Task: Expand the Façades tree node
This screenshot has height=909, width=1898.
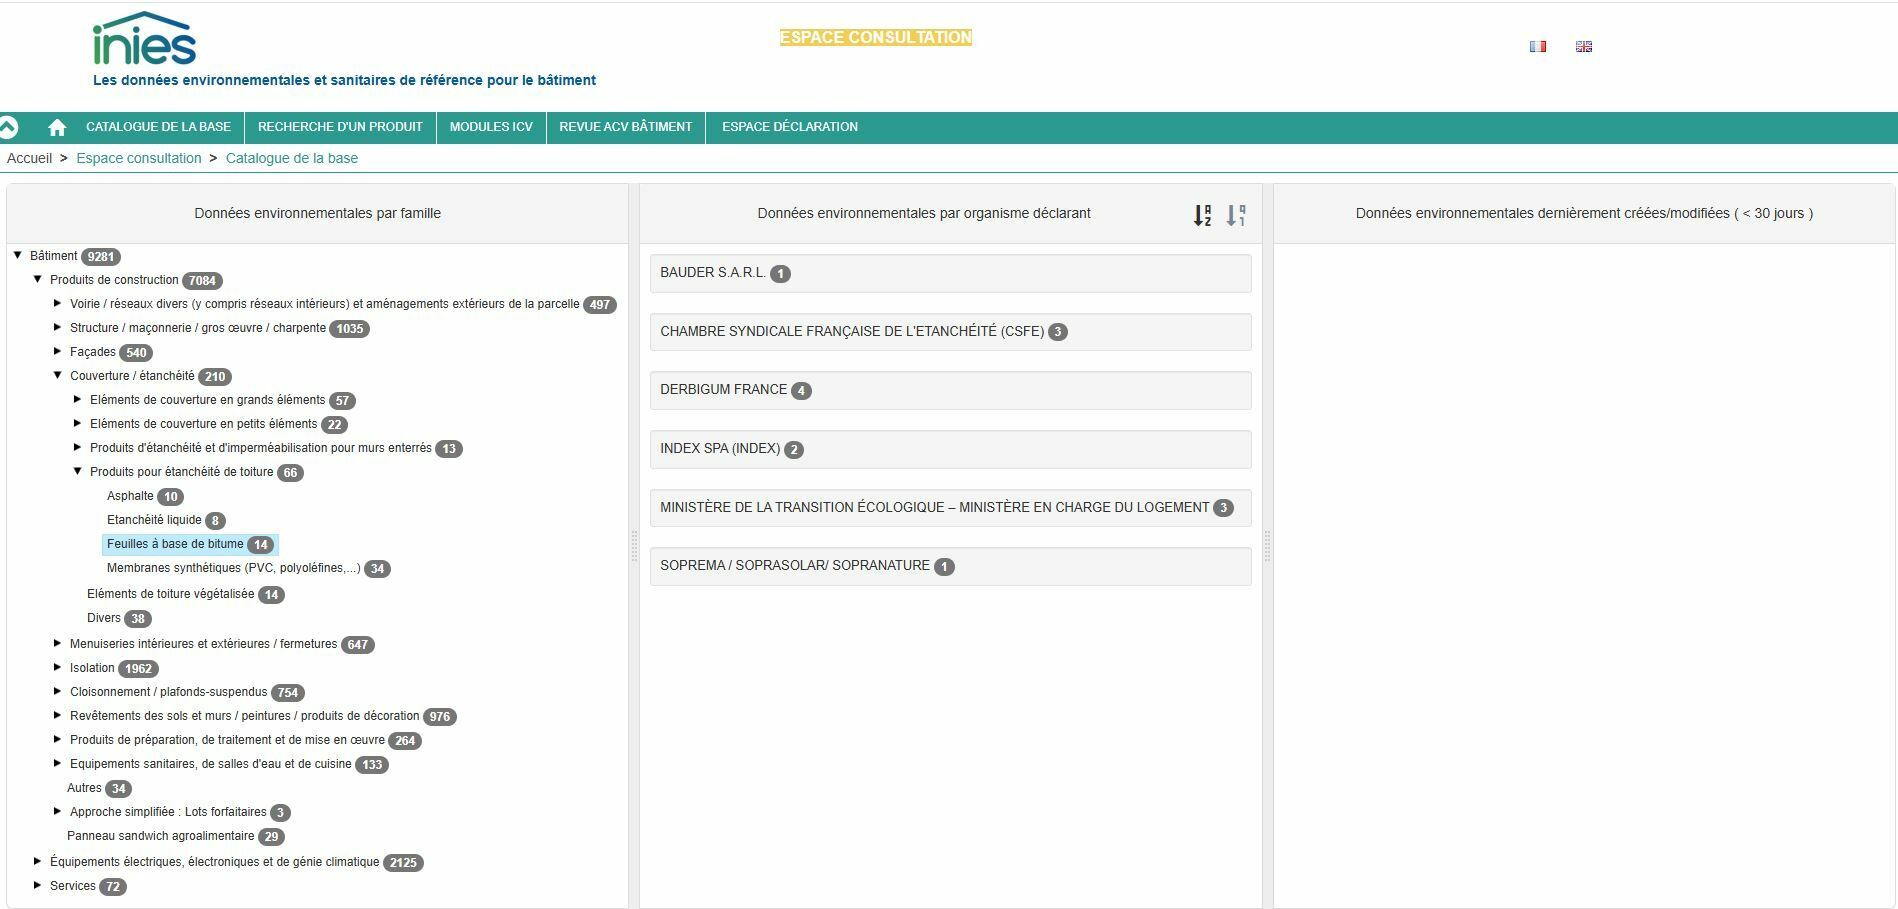Action: [57, 351]
